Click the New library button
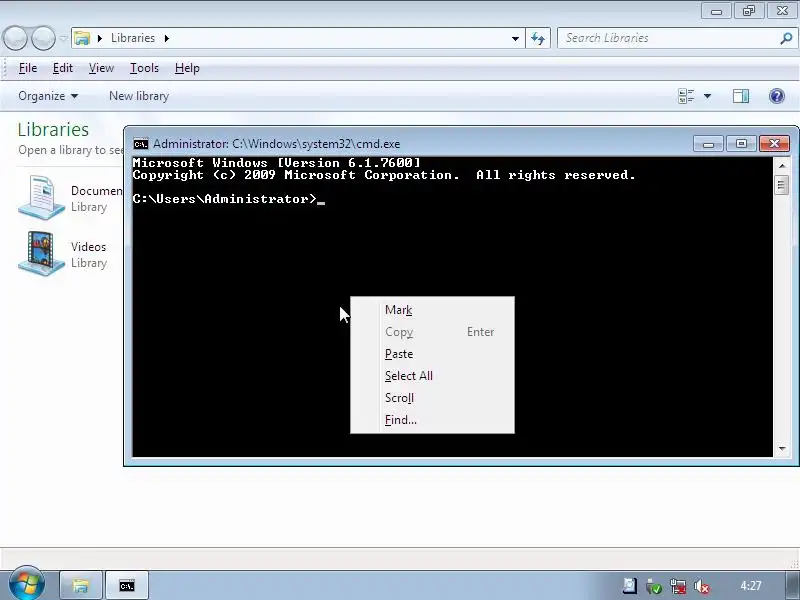Screen dimensions: 800x600 [139, 96]
